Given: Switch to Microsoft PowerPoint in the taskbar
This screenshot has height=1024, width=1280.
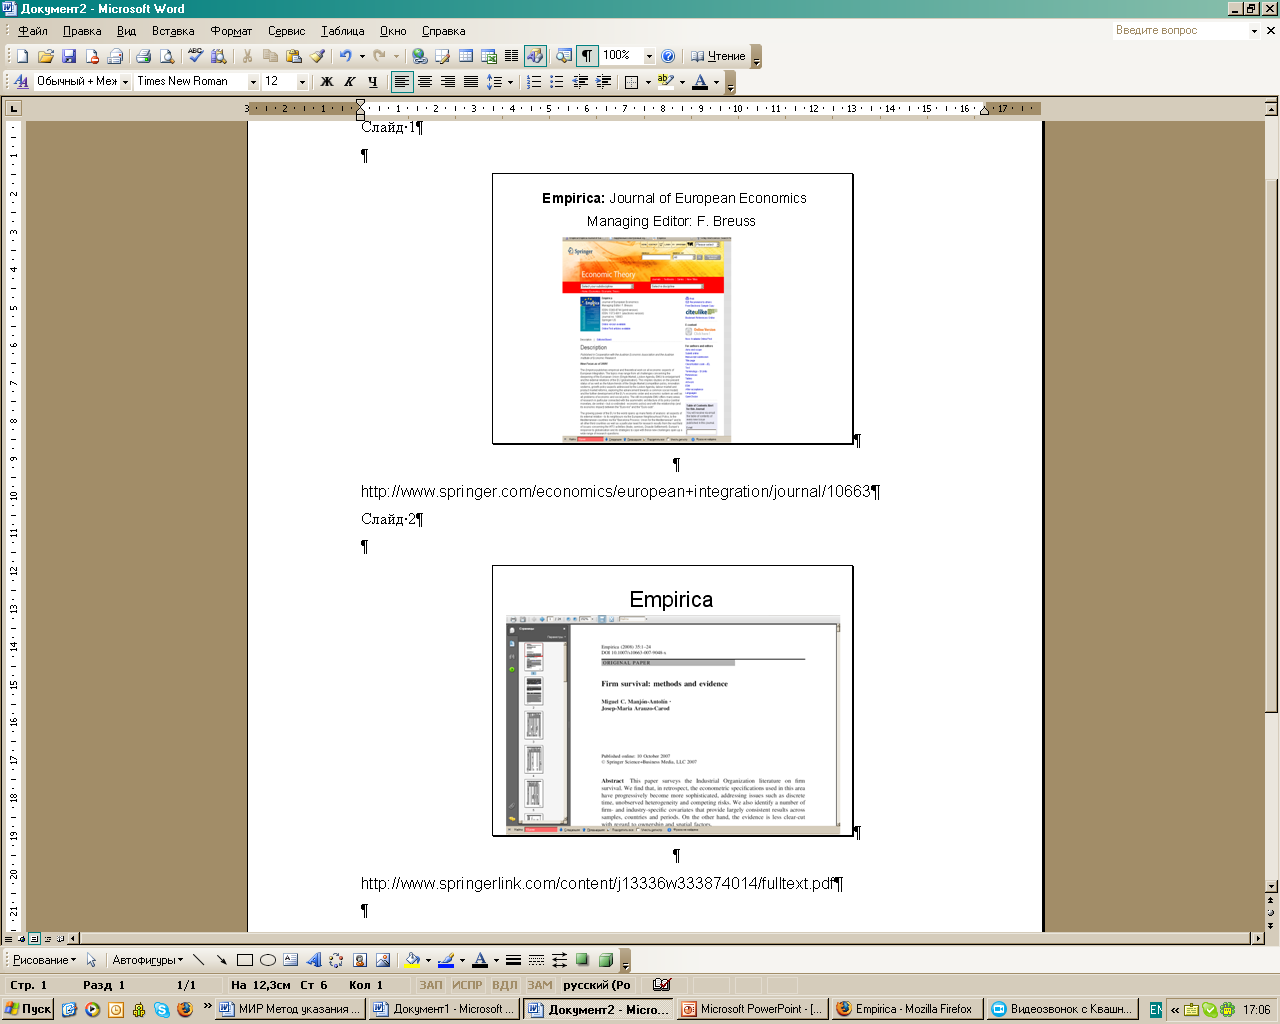Looking at the screenshot, I should point(752,1009).
